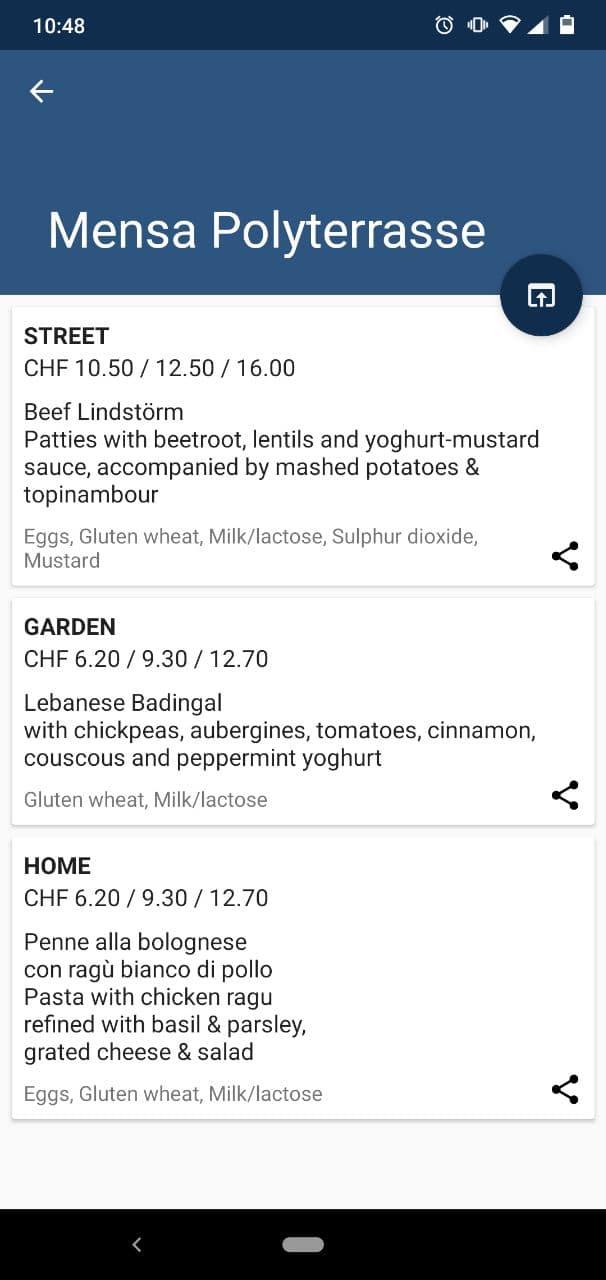Tap STREET price CHF 10.50 / 12.50 / 16.00
The image size is (606, 1280).
point(159,368)
